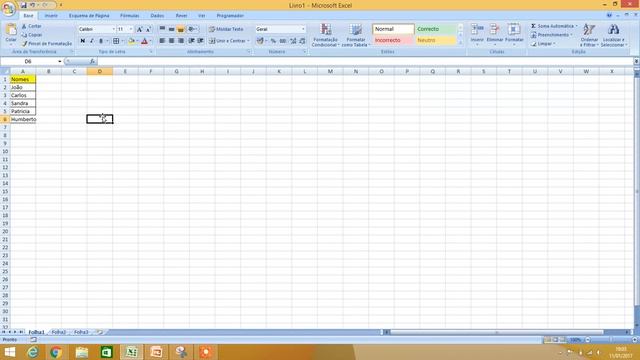Open File Explorer from the taskbar
Image resolution: width=640 pixels, height=360 pixels.
click(x=82, y=352)
